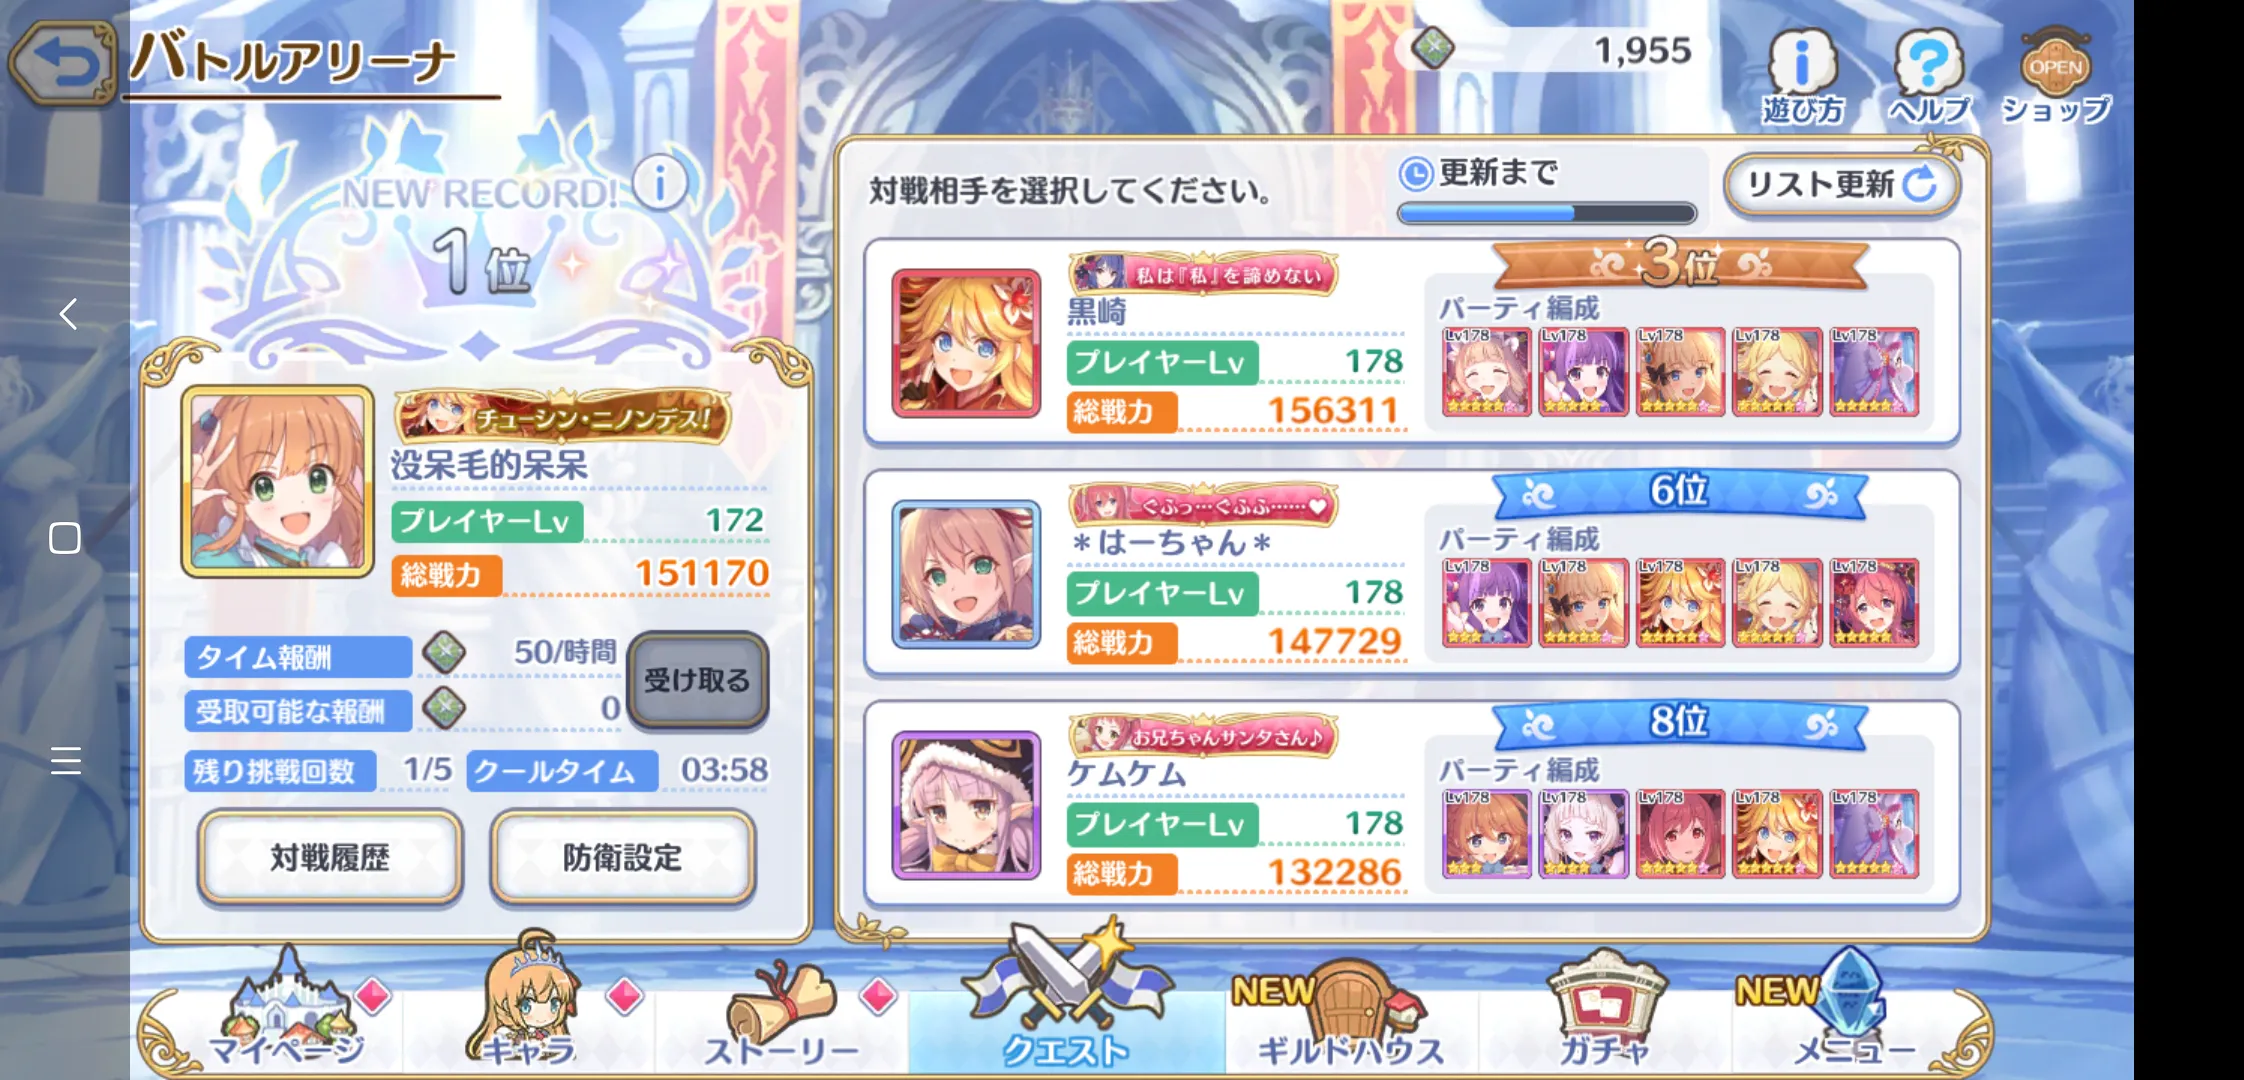Tap the info icon next to NEW RECORD
The height and width of the screenshot is (1080, 2244).
pos(660,183)
